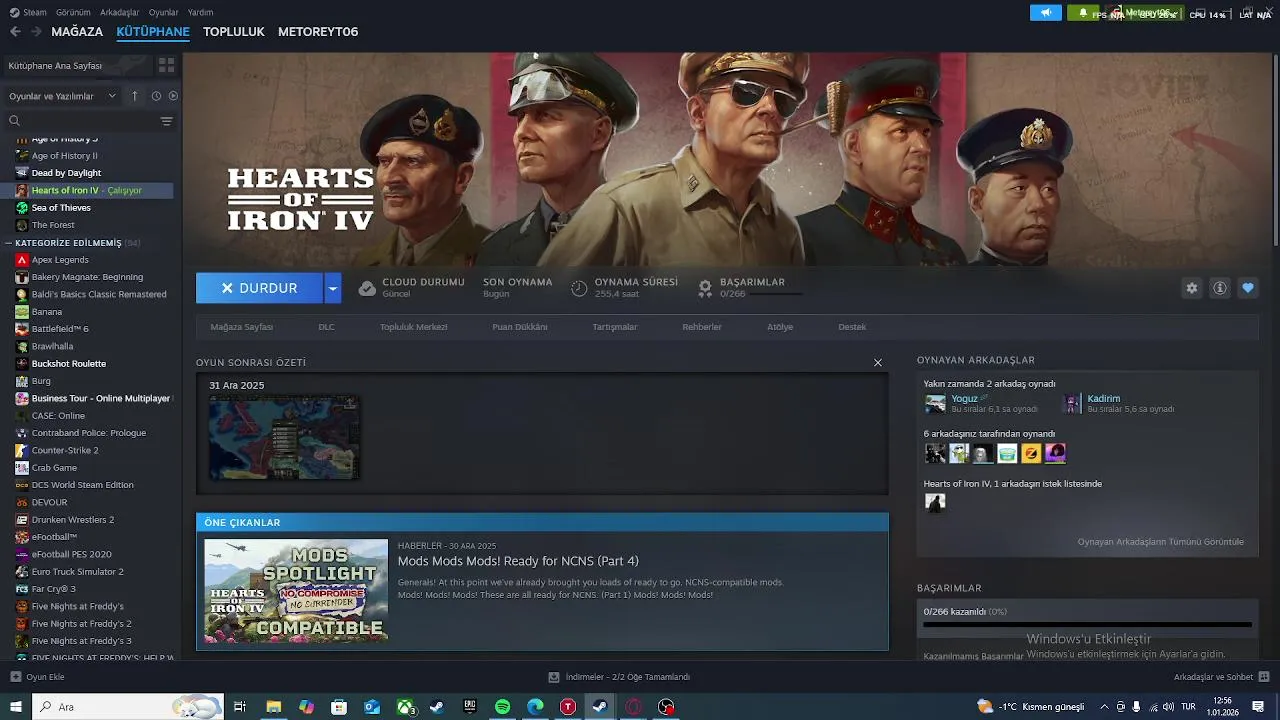Go to TOPLULUK tab

tap(233, 32)
